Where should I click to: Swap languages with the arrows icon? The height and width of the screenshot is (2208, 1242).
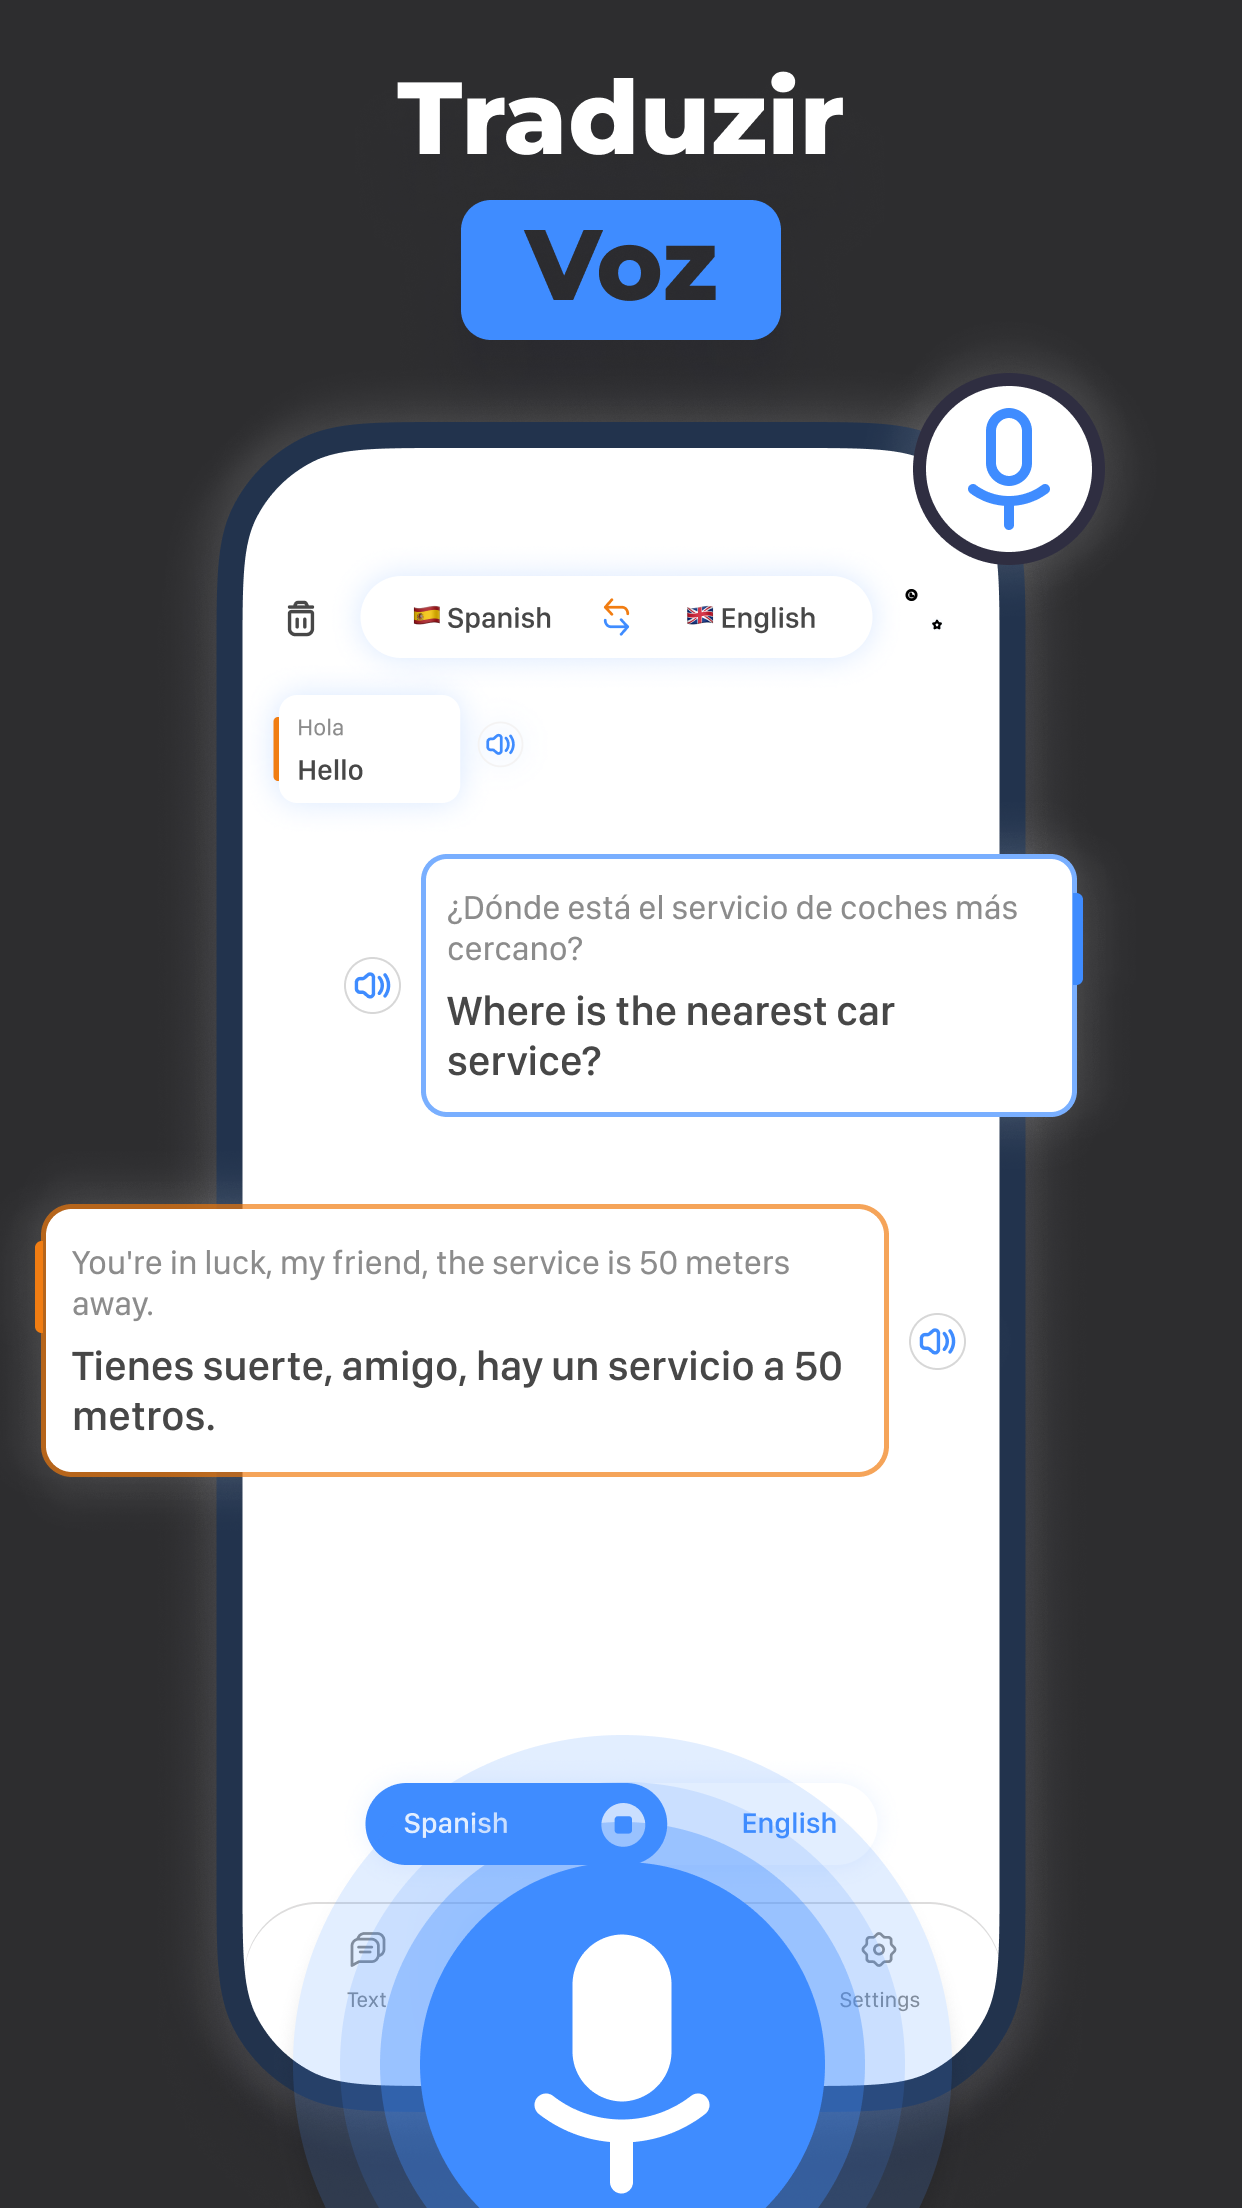617,617
